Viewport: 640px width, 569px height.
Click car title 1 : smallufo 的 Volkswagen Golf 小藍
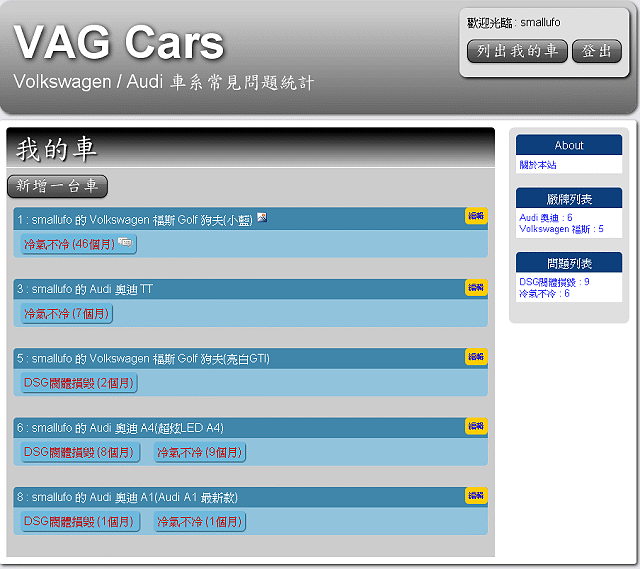tap(135, 220)
